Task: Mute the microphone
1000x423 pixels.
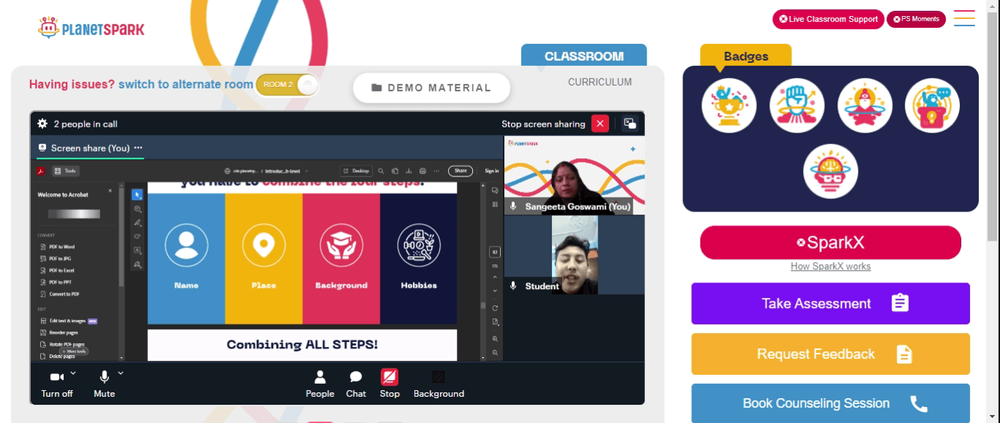Action: 104,385
